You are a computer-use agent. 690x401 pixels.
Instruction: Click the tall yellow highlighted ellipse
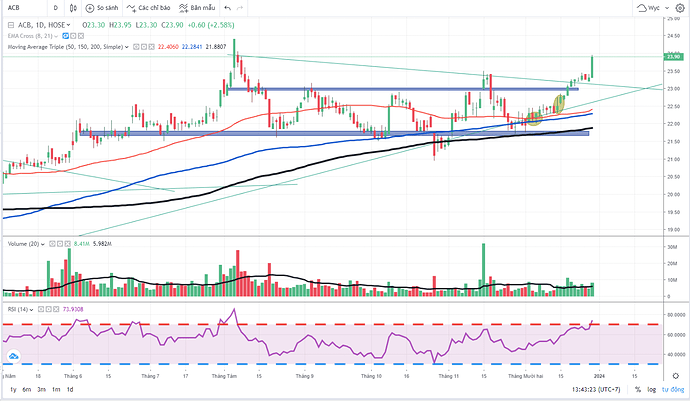coord(559,104)
